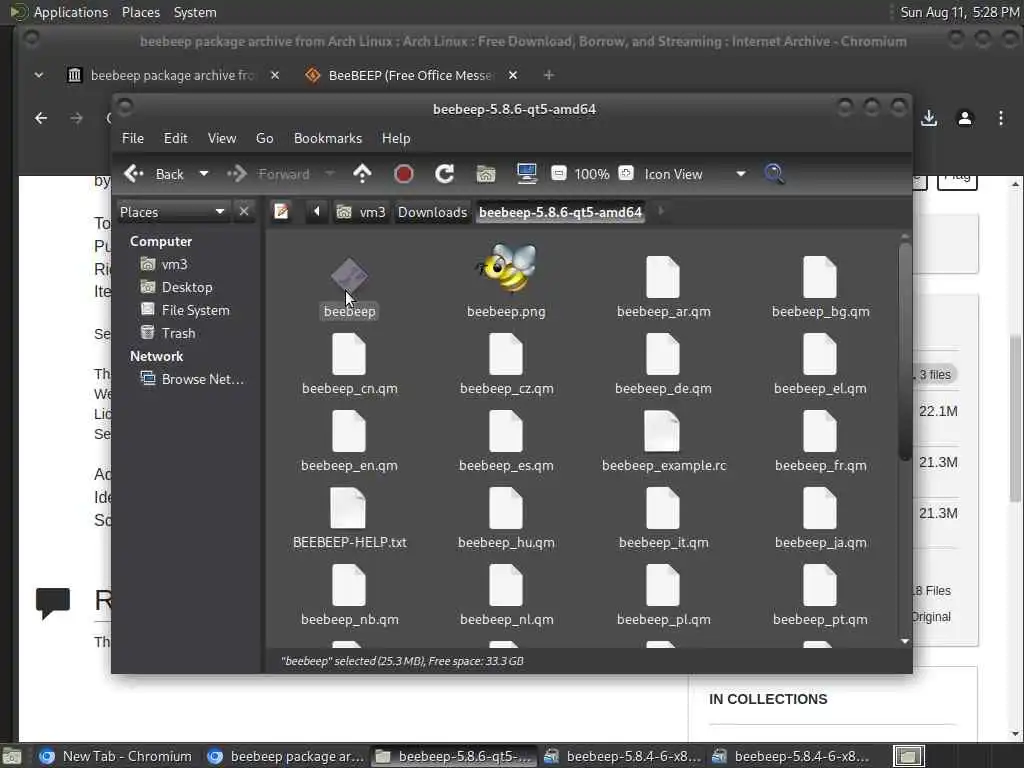Open the Chromium three-dot menu
This screenshot has width=1024, height=768.
point(1000,118)
